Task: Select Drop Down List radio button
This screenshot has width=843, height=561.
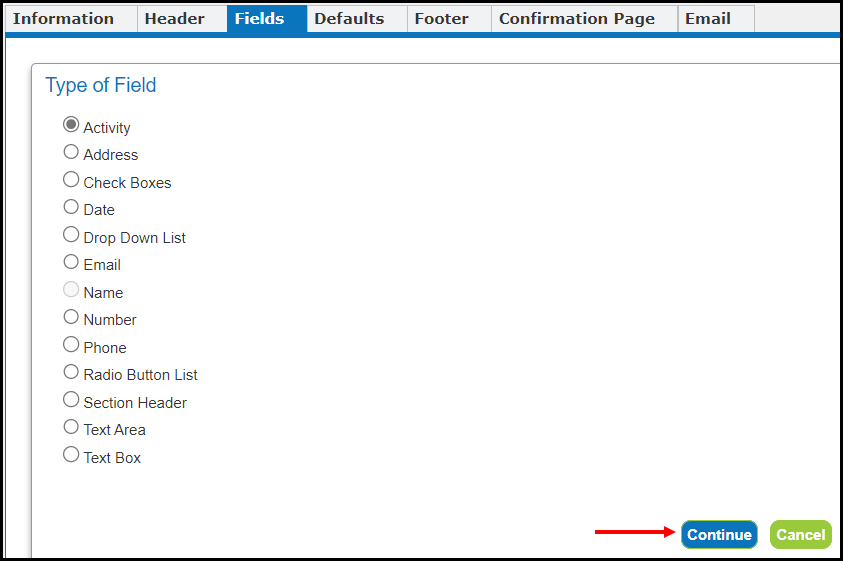Action: coord(71,235)
